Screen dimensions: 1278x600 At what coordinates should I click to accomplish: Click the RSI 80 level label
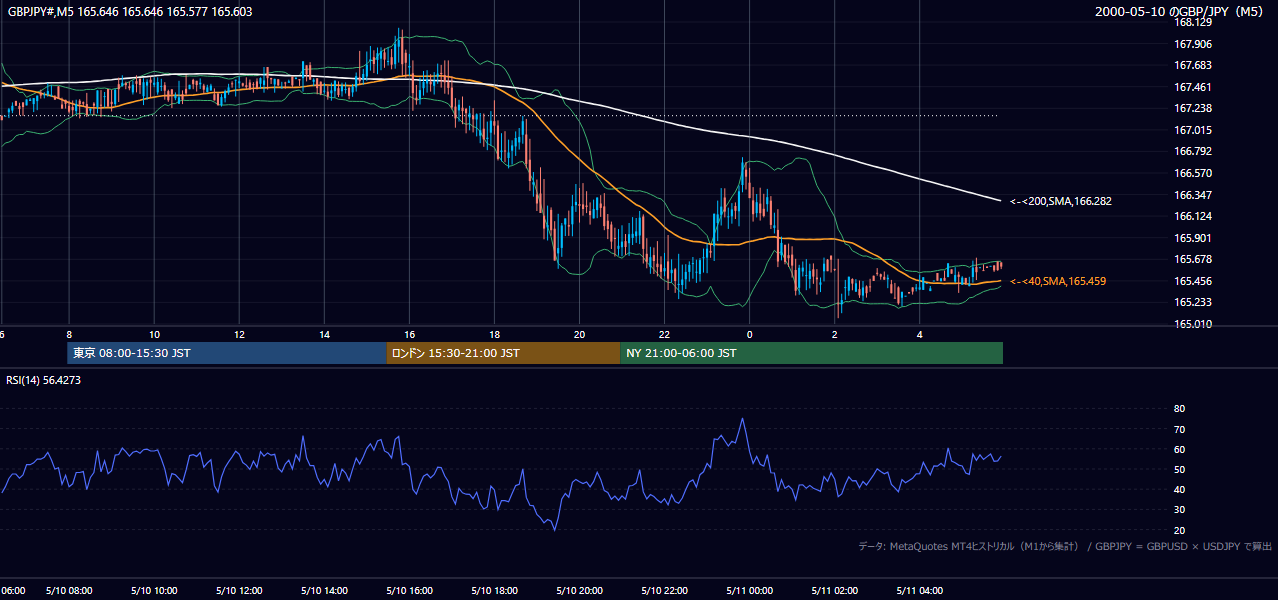[x=1180, y=409]
